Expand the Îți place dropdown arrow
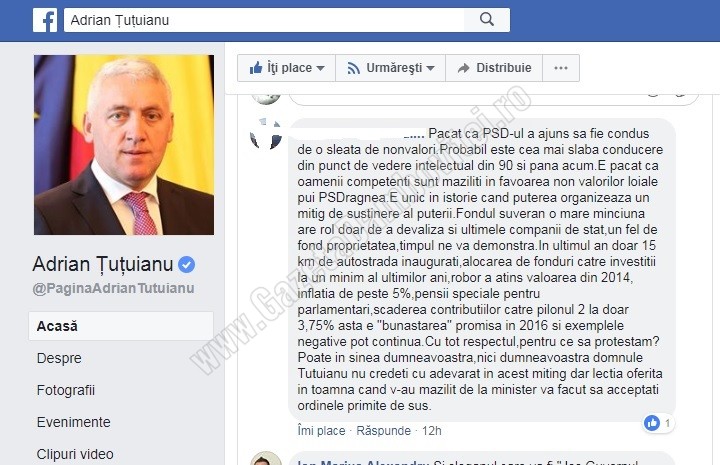The width and height of the screenshot is (720, 465). (x=321, y=68)
